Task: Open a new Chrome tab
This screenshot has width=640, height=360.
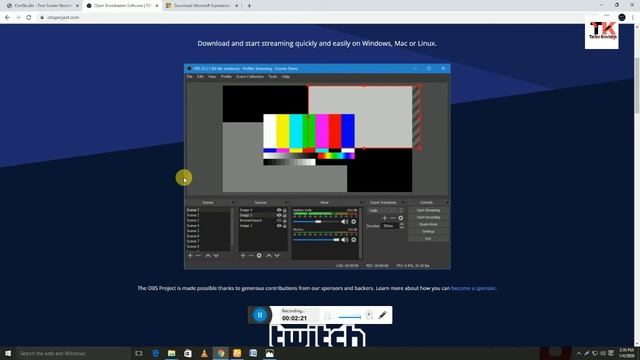Action: coord(249,6)
